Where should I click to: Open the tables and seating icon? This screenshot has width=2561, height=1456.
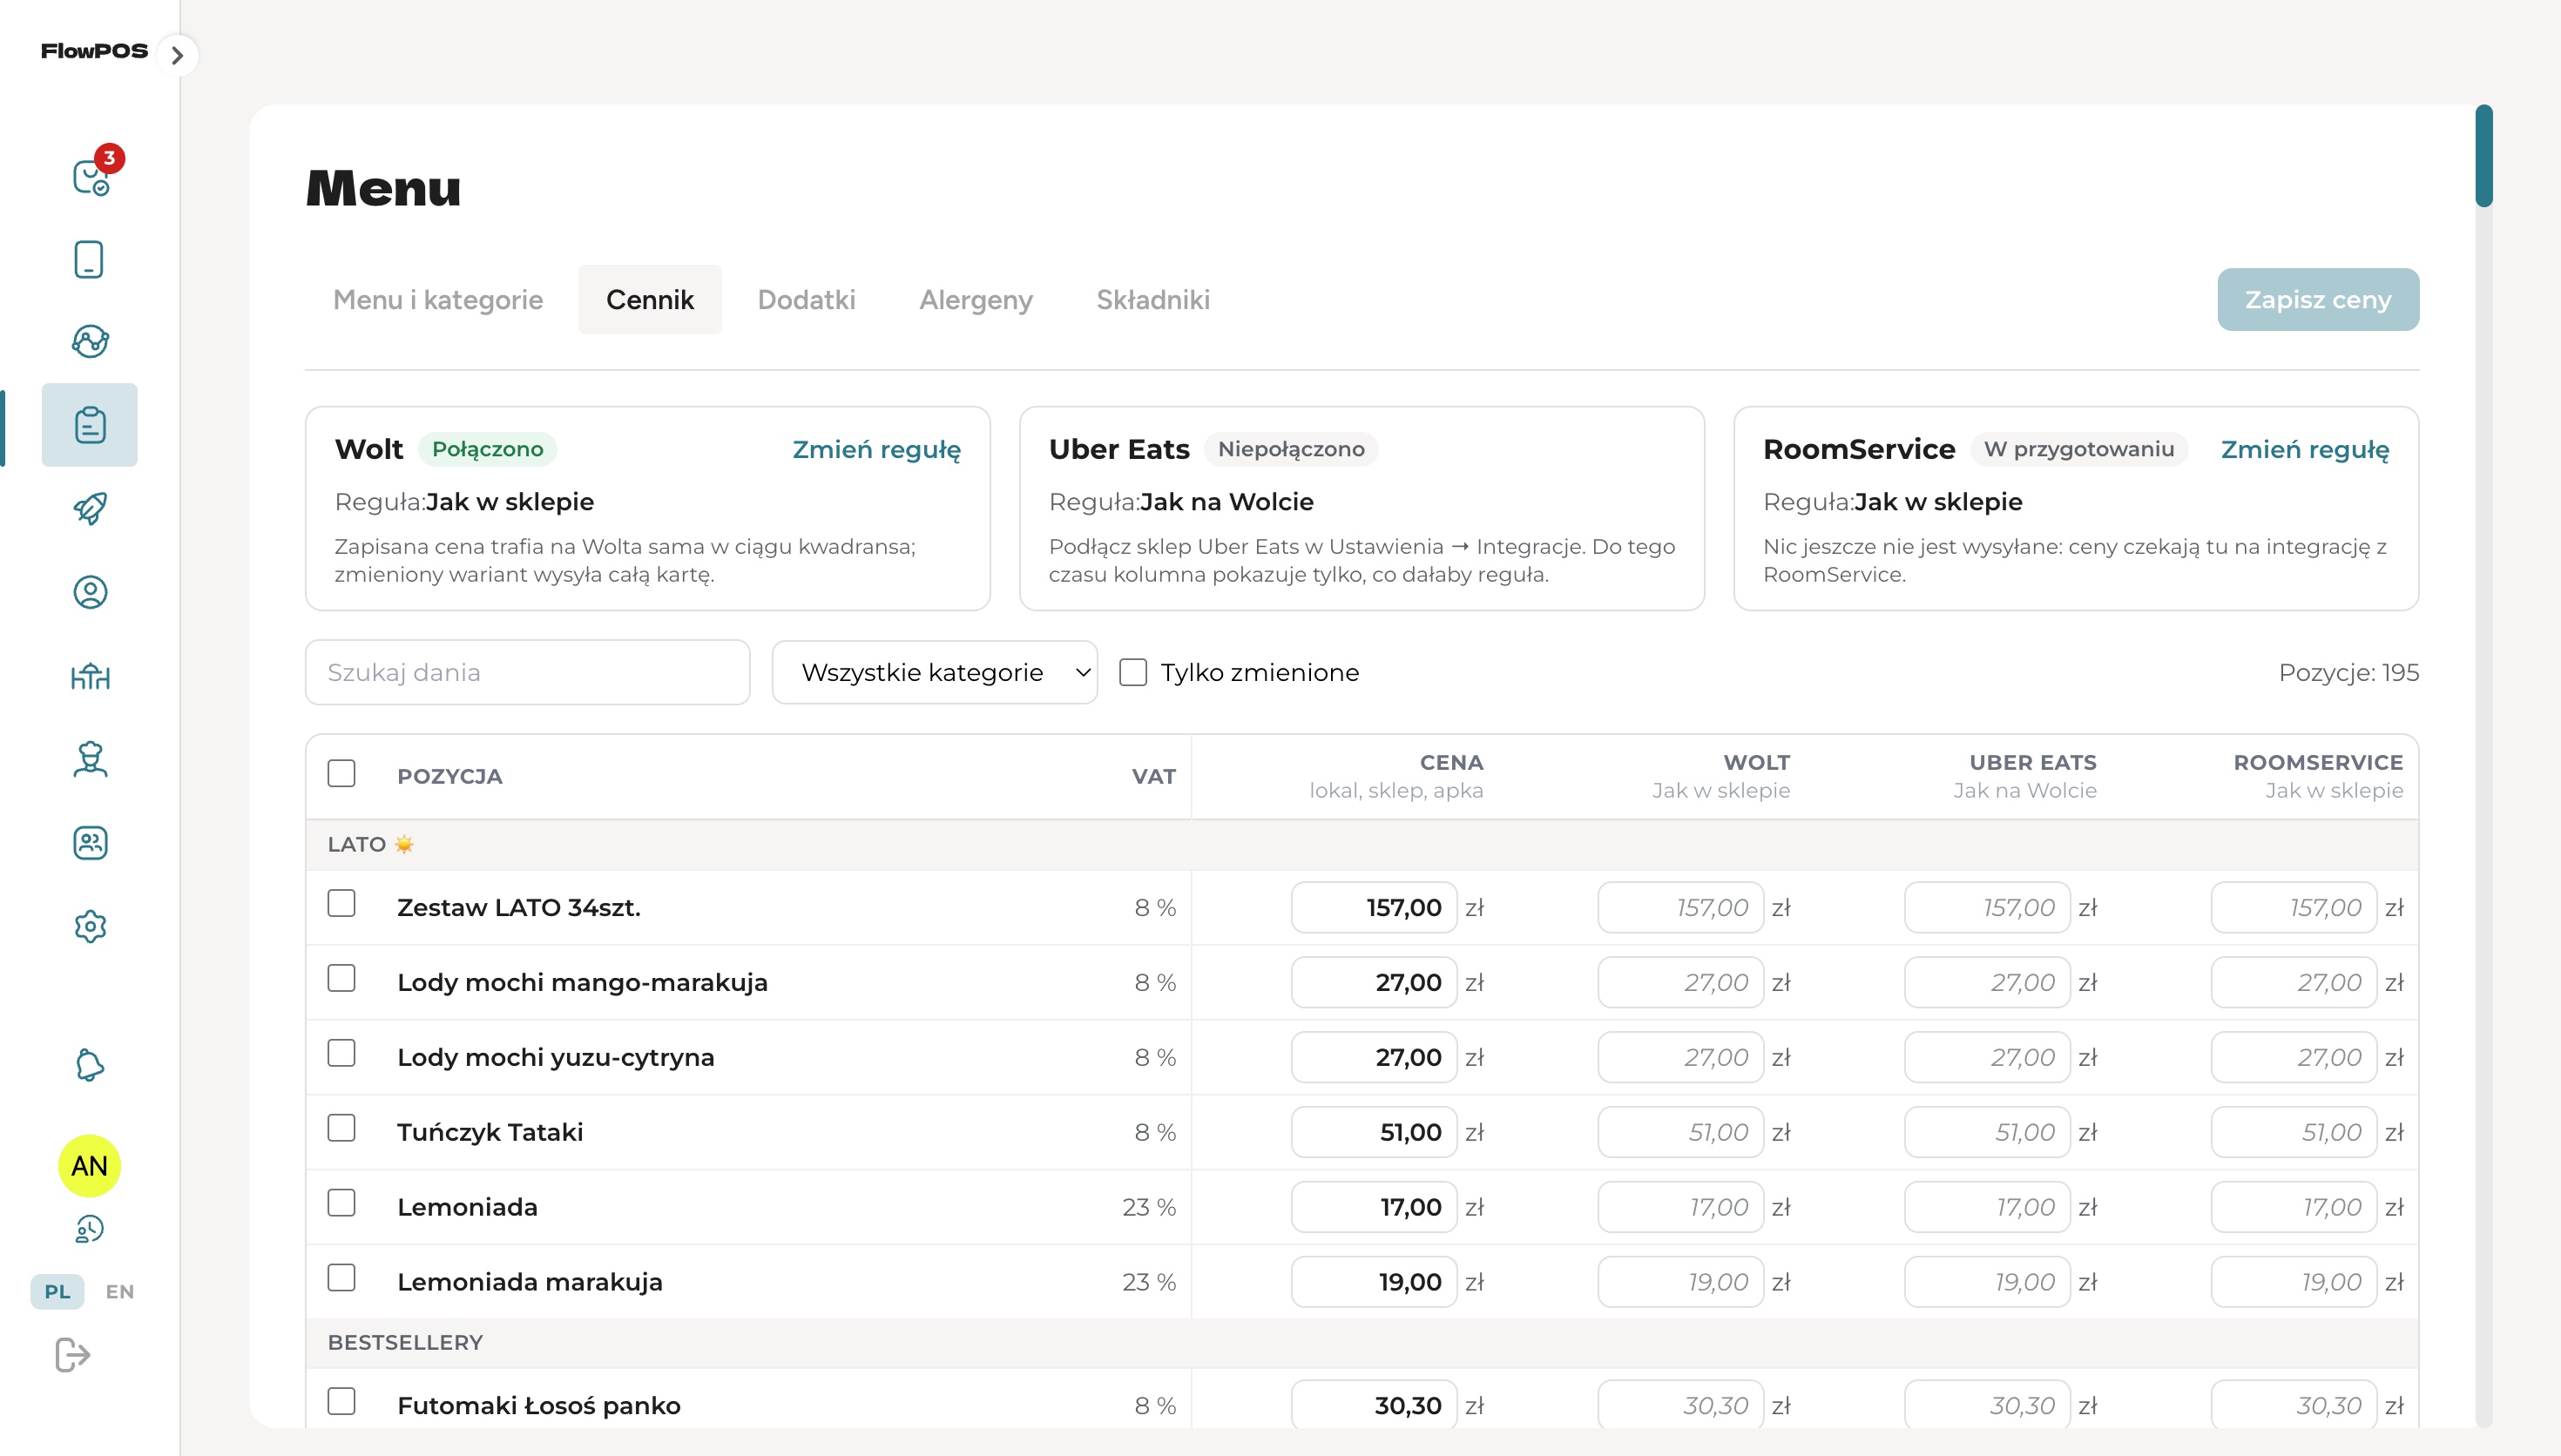point(90,676)
